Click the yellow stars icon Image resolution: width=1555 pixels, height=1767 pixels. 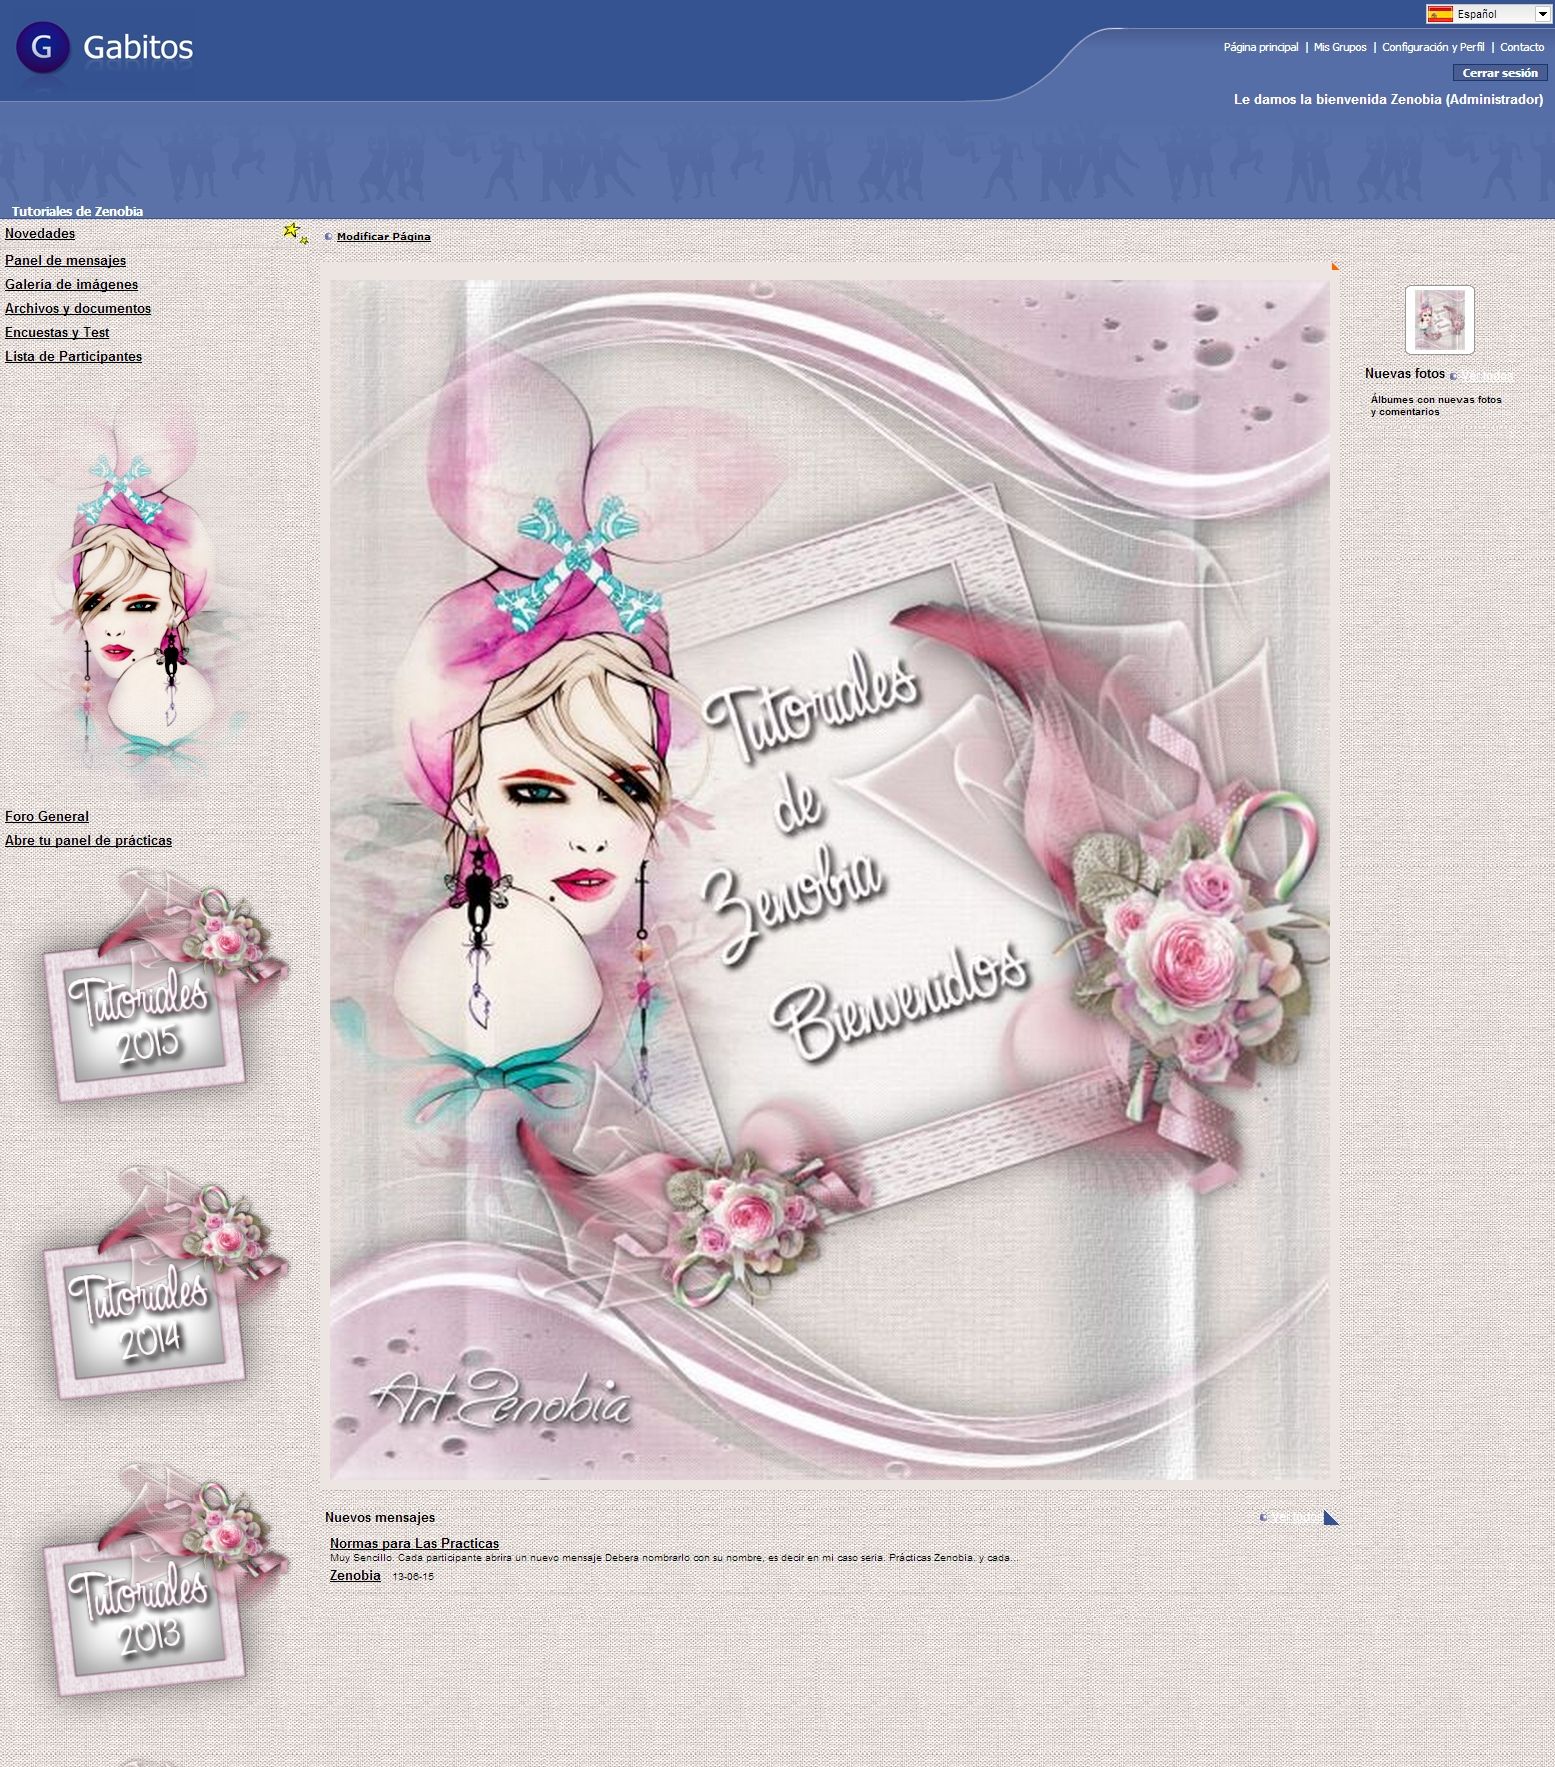(x=295, y=233)
